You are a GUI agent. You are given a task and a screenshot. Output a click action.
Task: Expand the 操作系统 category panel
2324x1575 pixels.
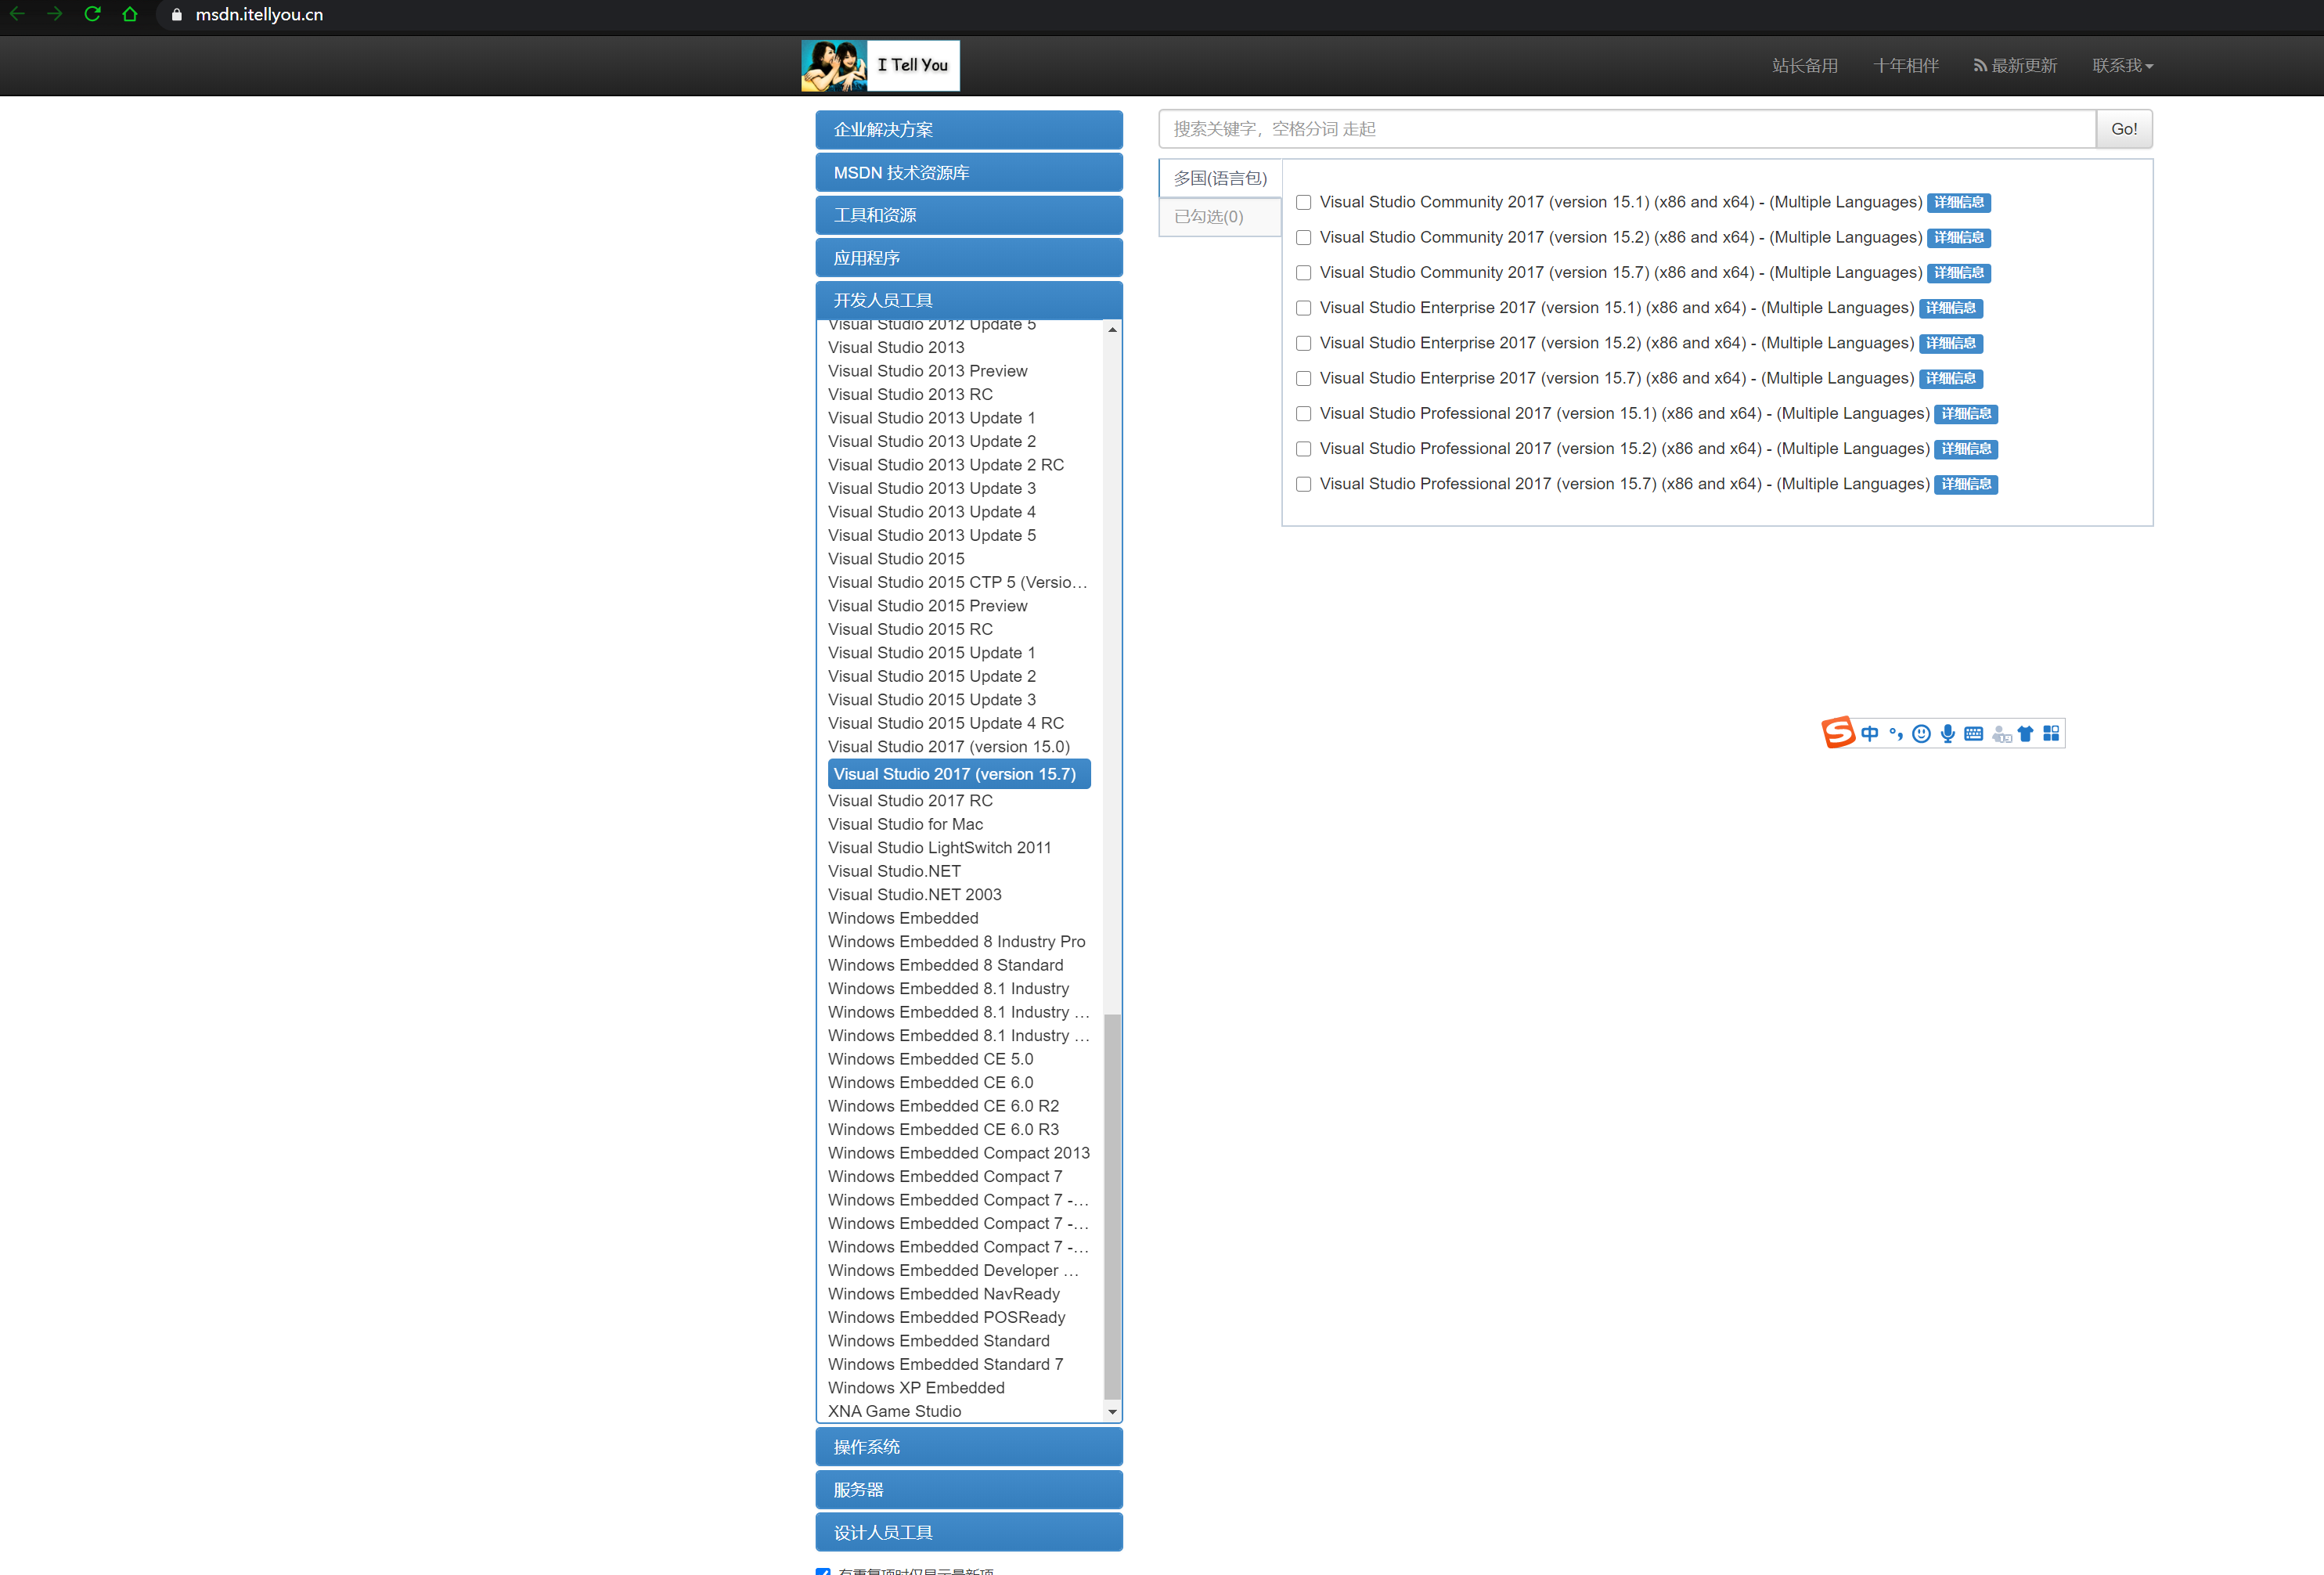pos(968,1447)
